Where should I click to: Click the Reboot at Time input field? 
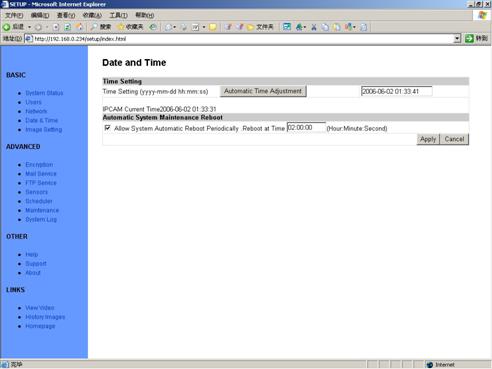[306, 128]
